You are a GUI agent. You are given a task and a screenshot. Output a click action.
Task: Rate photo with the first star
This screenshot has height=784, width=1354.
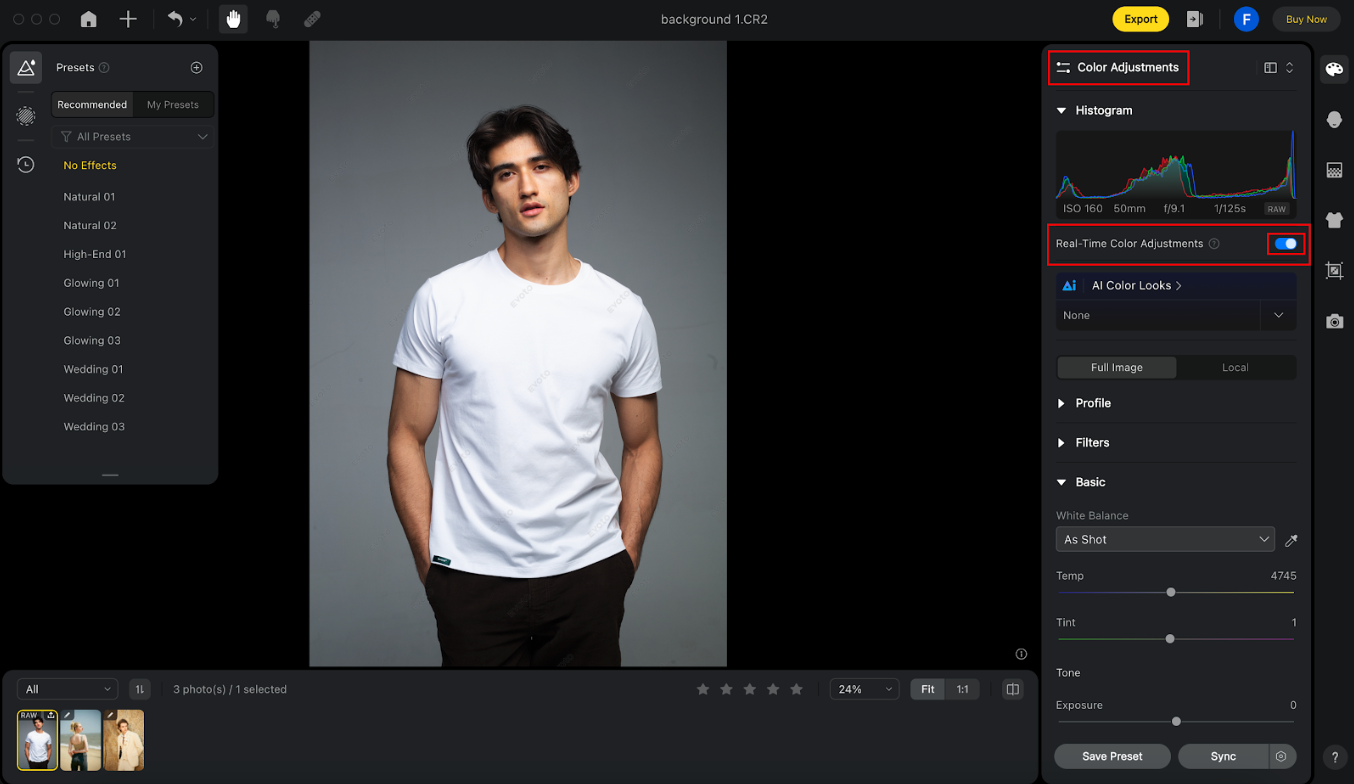[x=703, y=689]
